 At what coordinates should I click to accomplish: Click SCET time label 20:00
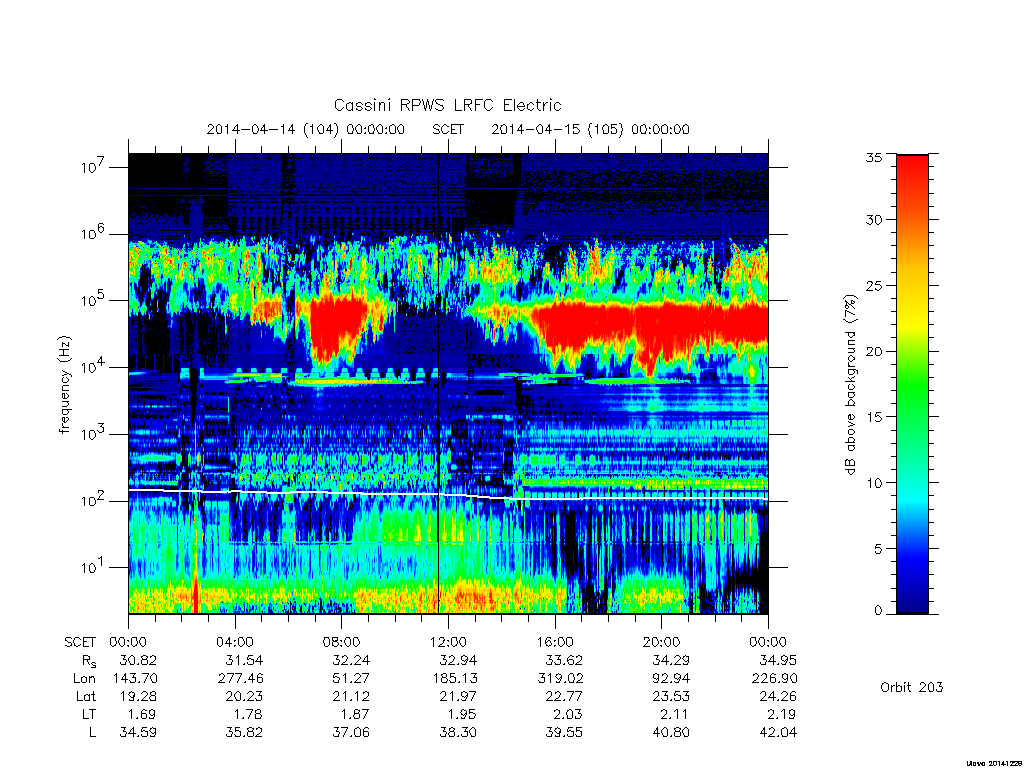(662, 642)
